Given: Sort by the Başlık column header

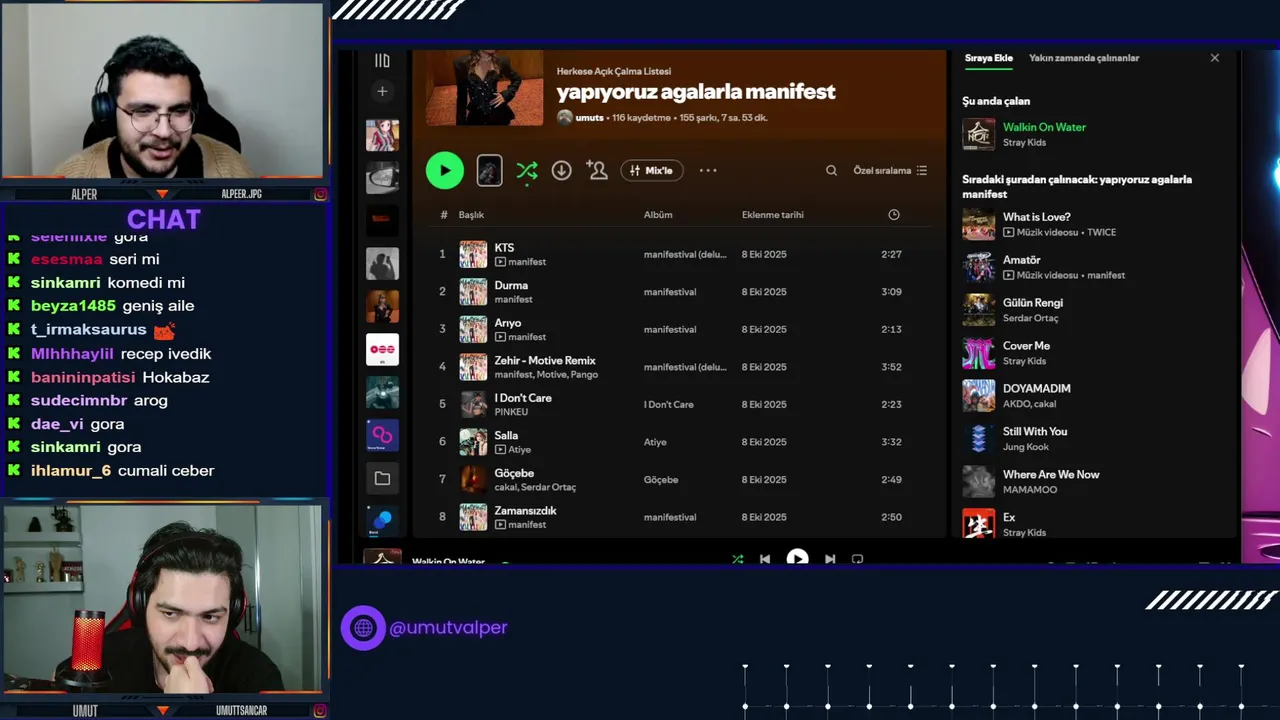Looking at the screenshot, I should 471,215.
